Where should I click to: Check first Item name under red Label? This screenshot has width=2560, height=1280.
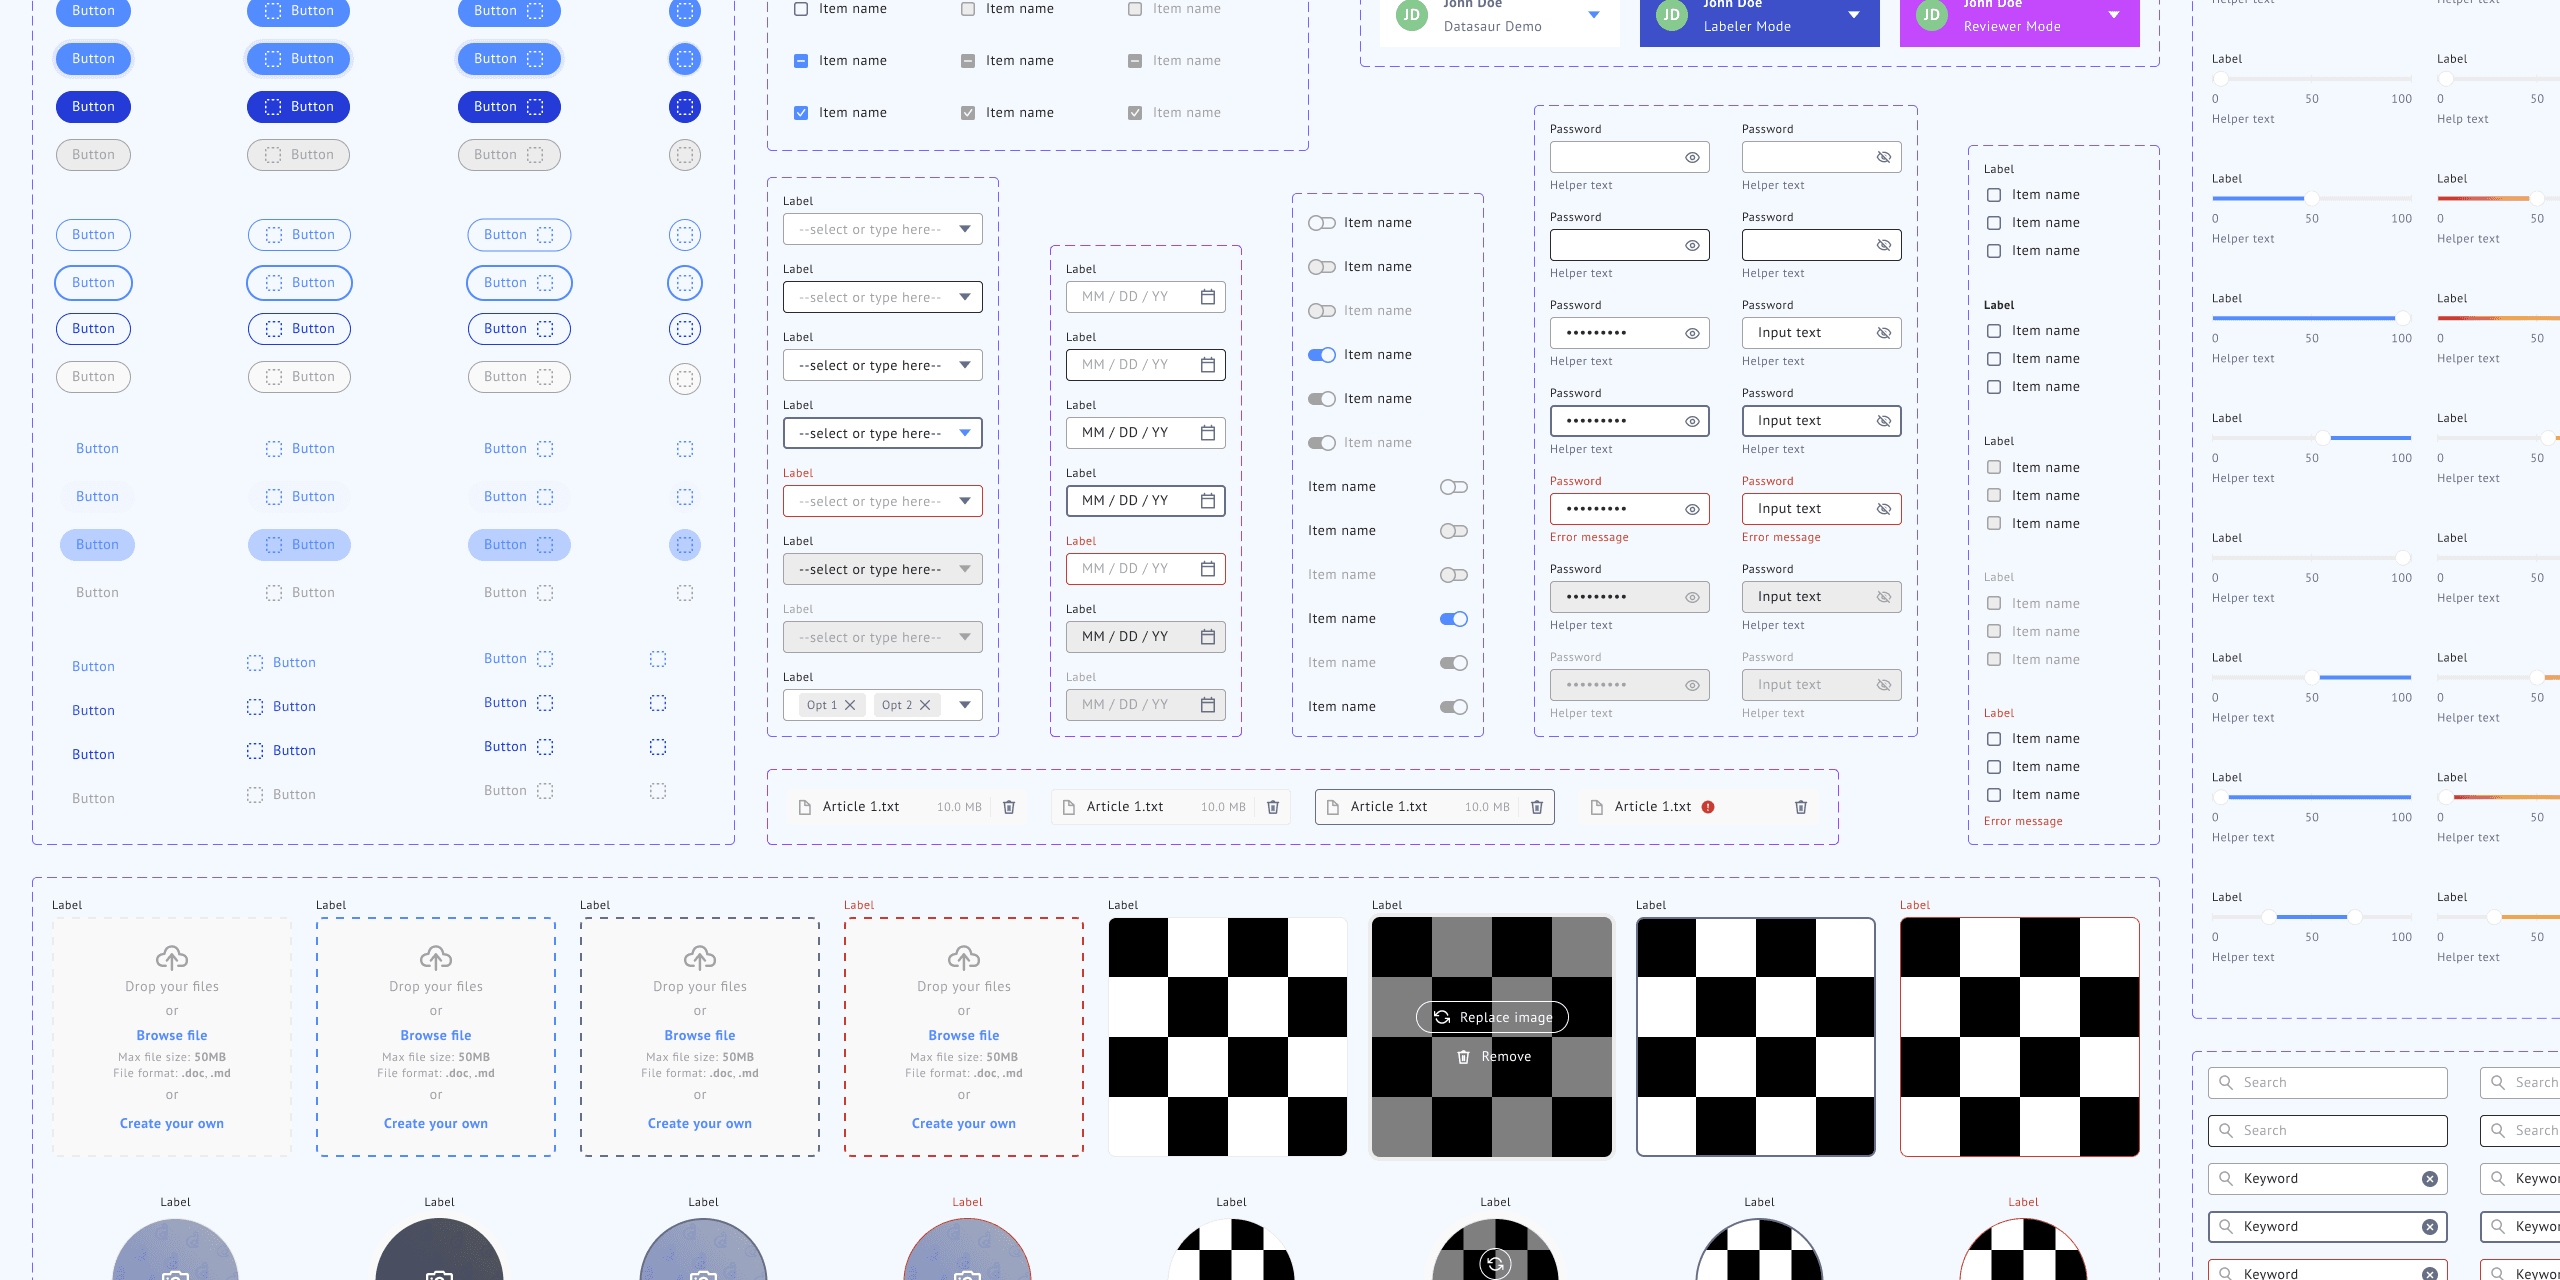(x=1994, y=739)
